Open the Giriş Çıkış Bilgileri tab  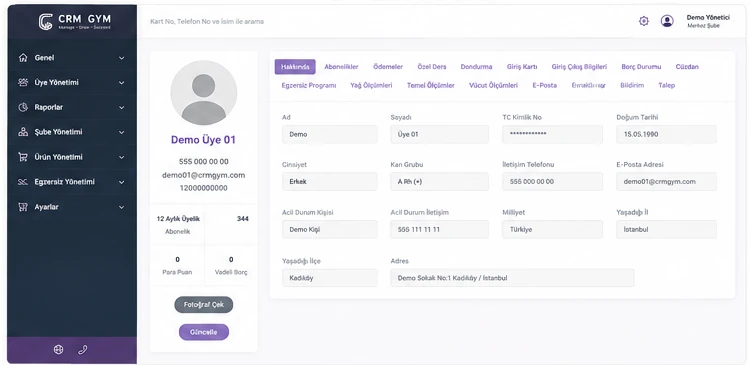point(579,67)
